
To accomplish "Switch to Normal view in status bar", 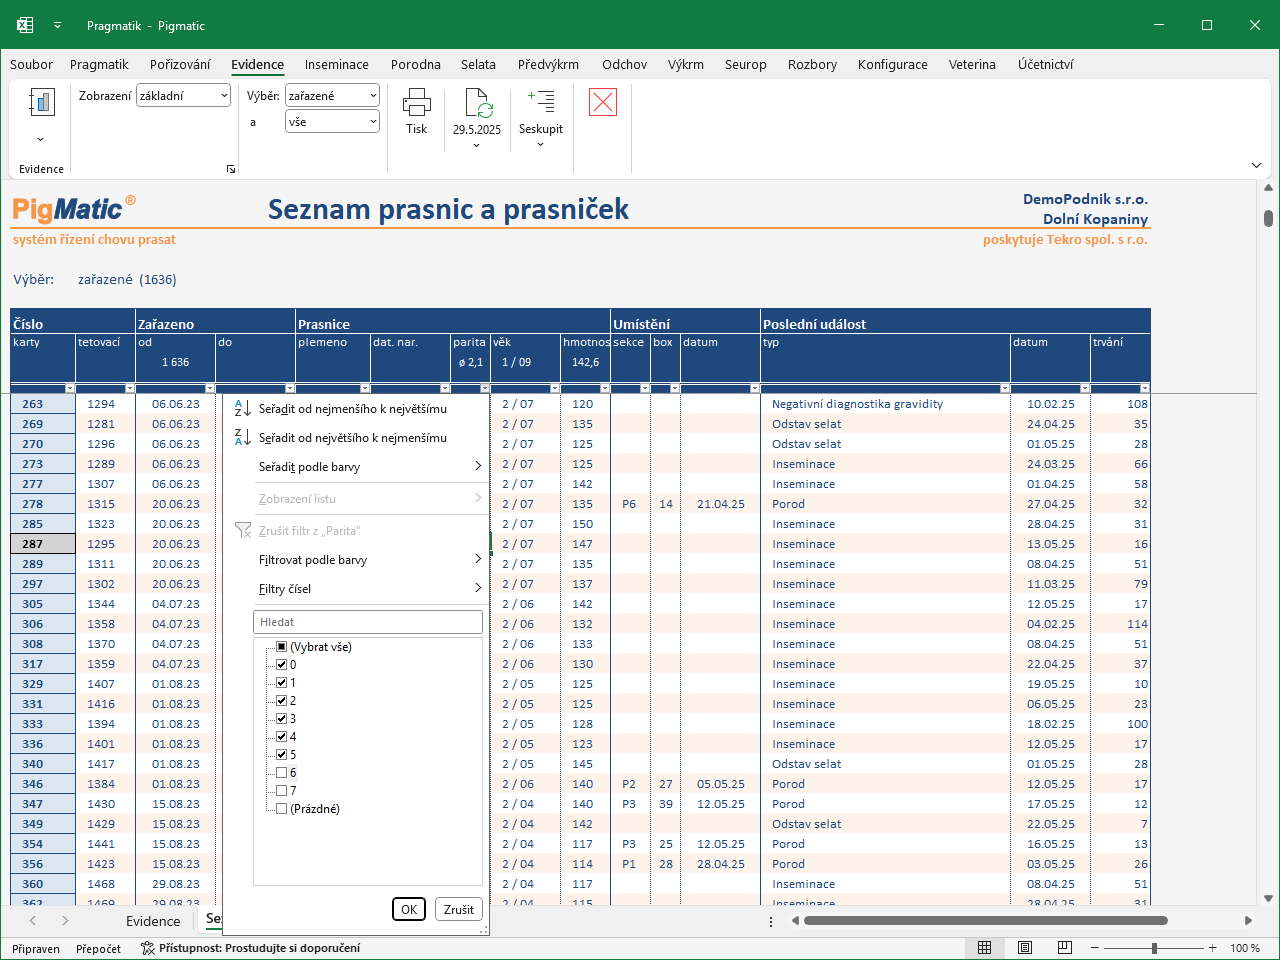I will click(x=985, y=948).
